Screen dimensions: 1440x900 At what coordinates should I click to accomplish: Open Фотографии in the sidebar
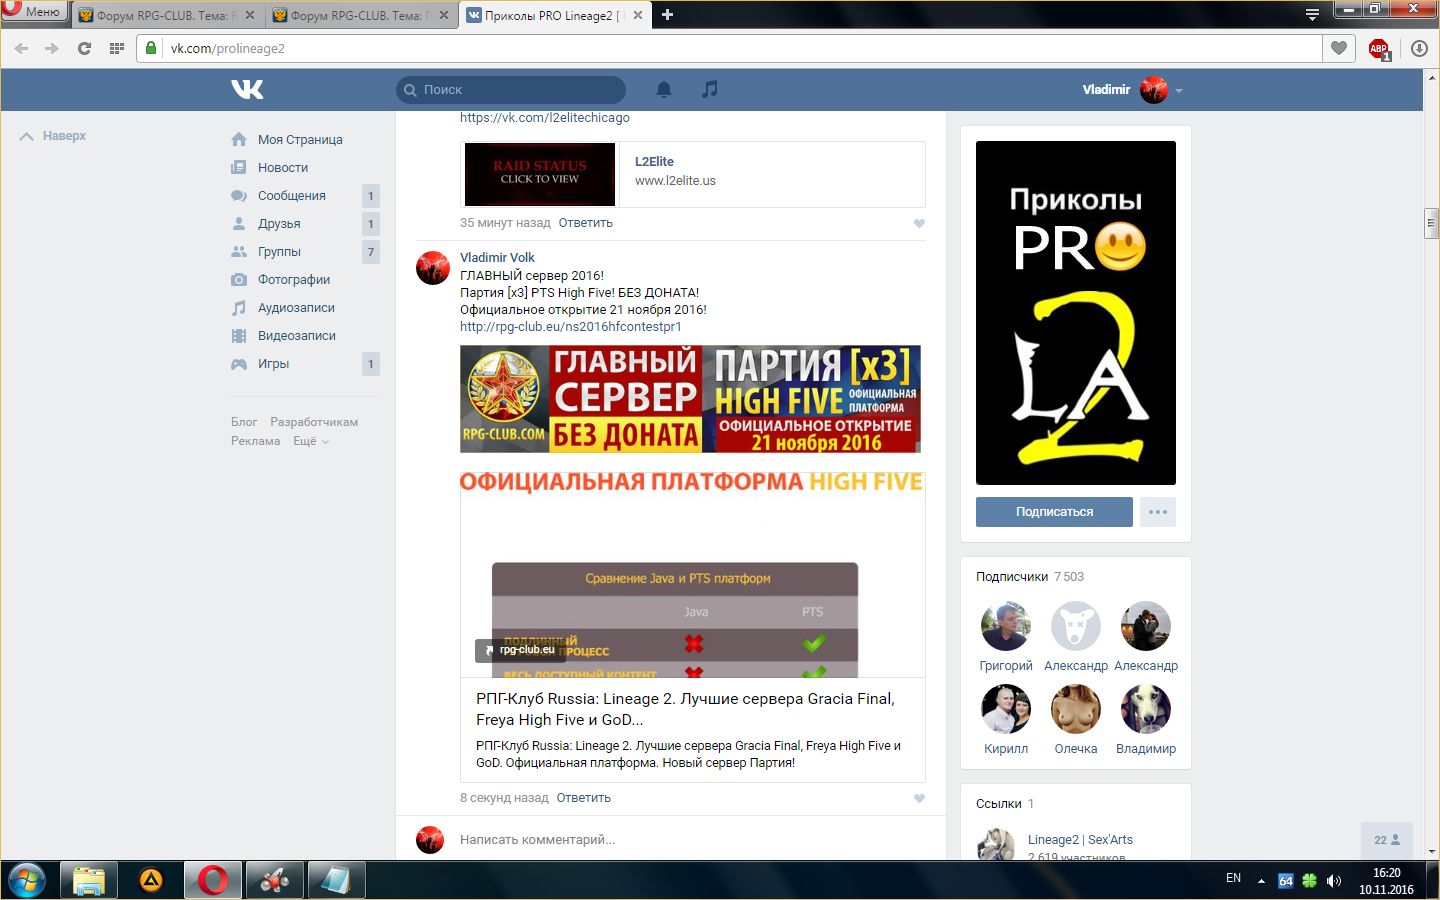click(x=294, y=280)
